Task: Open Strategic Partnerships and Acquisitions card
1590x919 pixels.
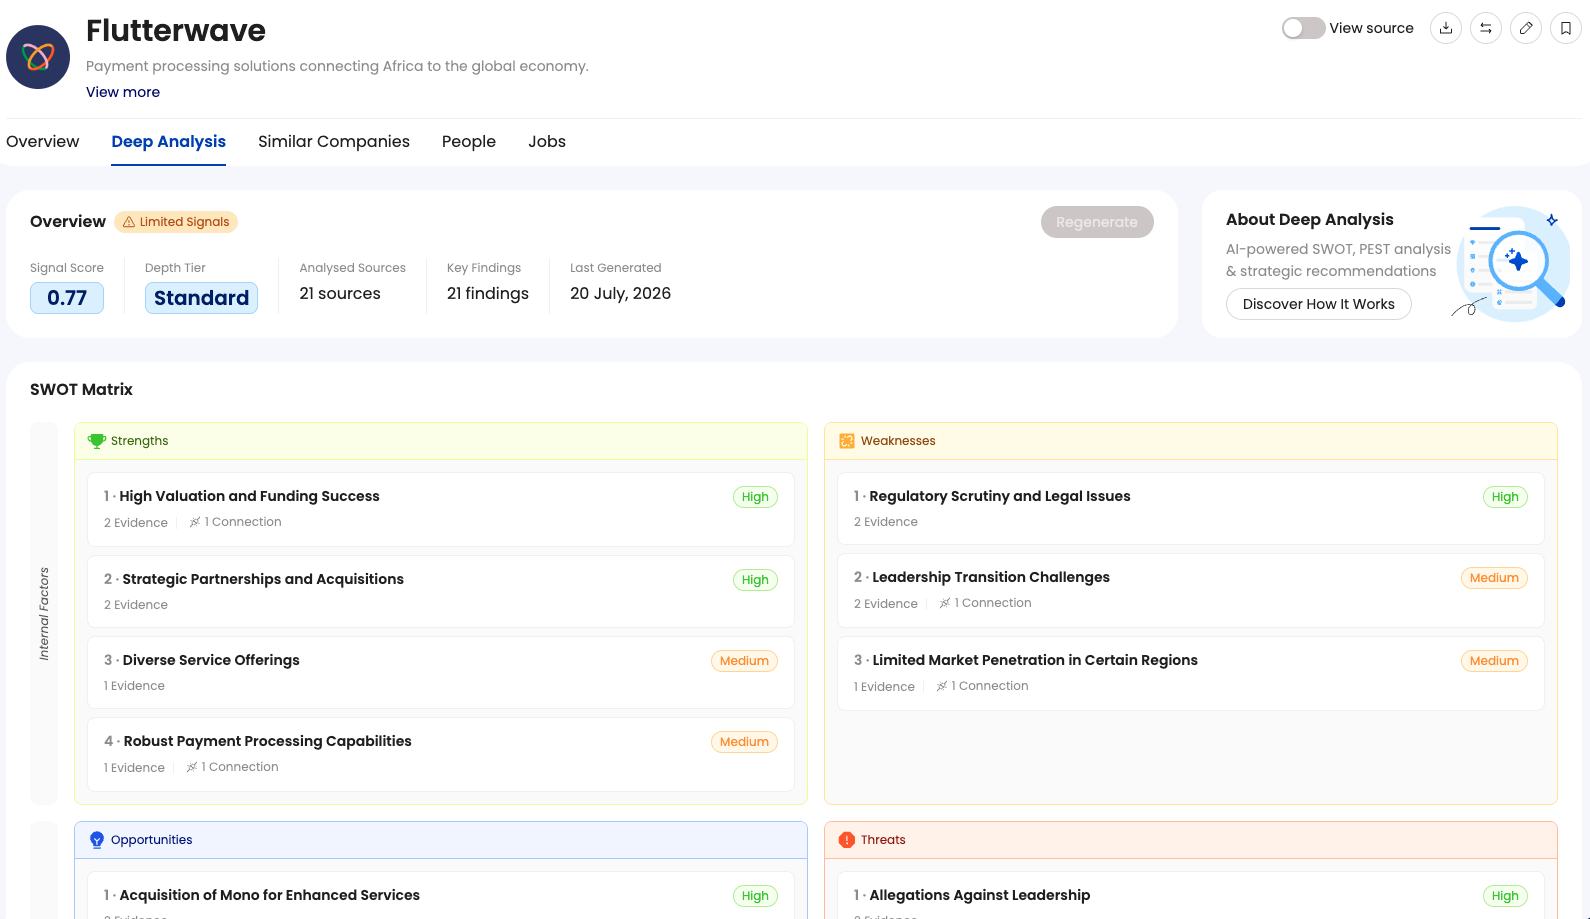Action: (441, 592)
